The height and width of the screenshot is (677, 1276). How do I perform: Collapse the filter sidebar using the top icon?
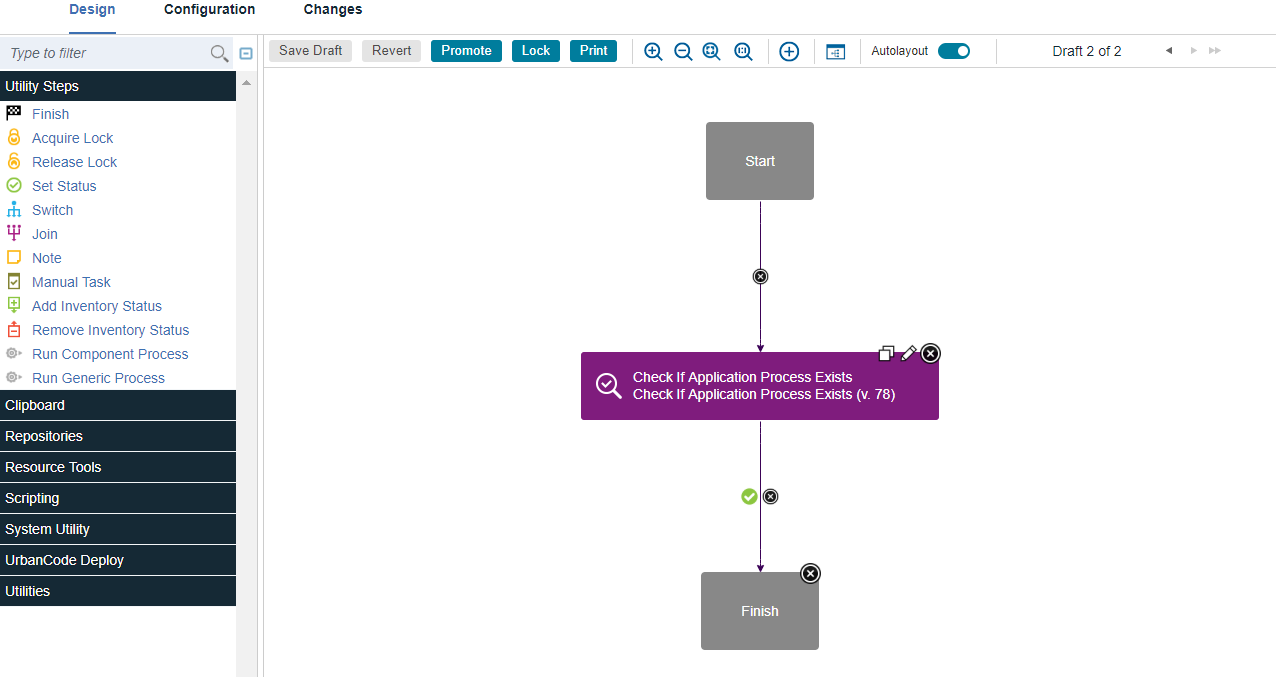[x=246, y=52]
